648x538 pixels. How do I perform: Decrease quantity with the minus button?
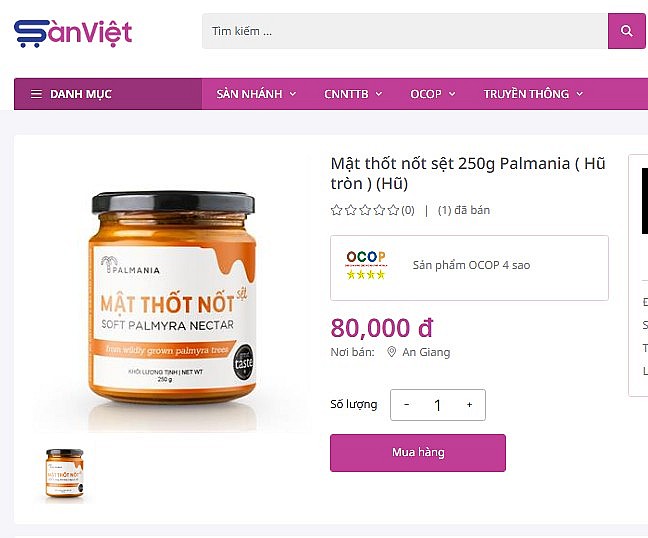pos(407,405)
